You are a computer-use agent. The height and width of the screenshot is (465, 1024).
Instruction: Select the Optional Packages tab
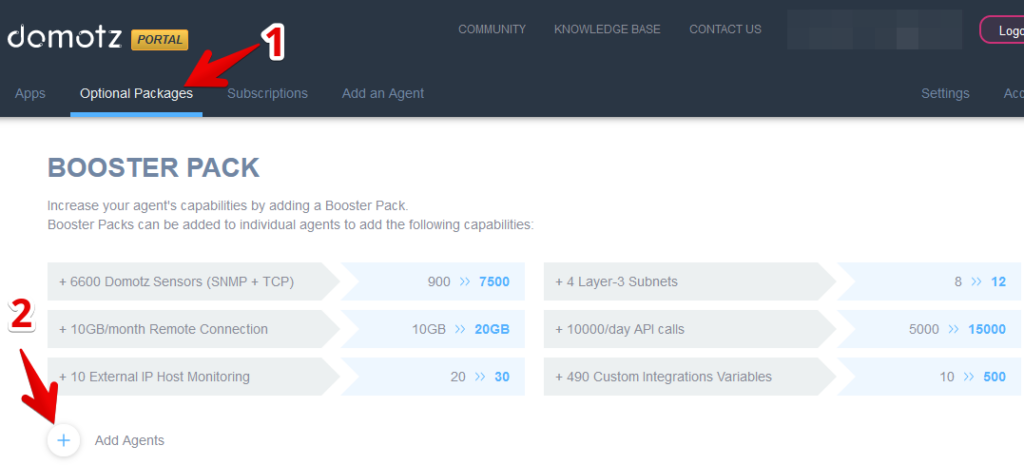(x=136, y=93)
